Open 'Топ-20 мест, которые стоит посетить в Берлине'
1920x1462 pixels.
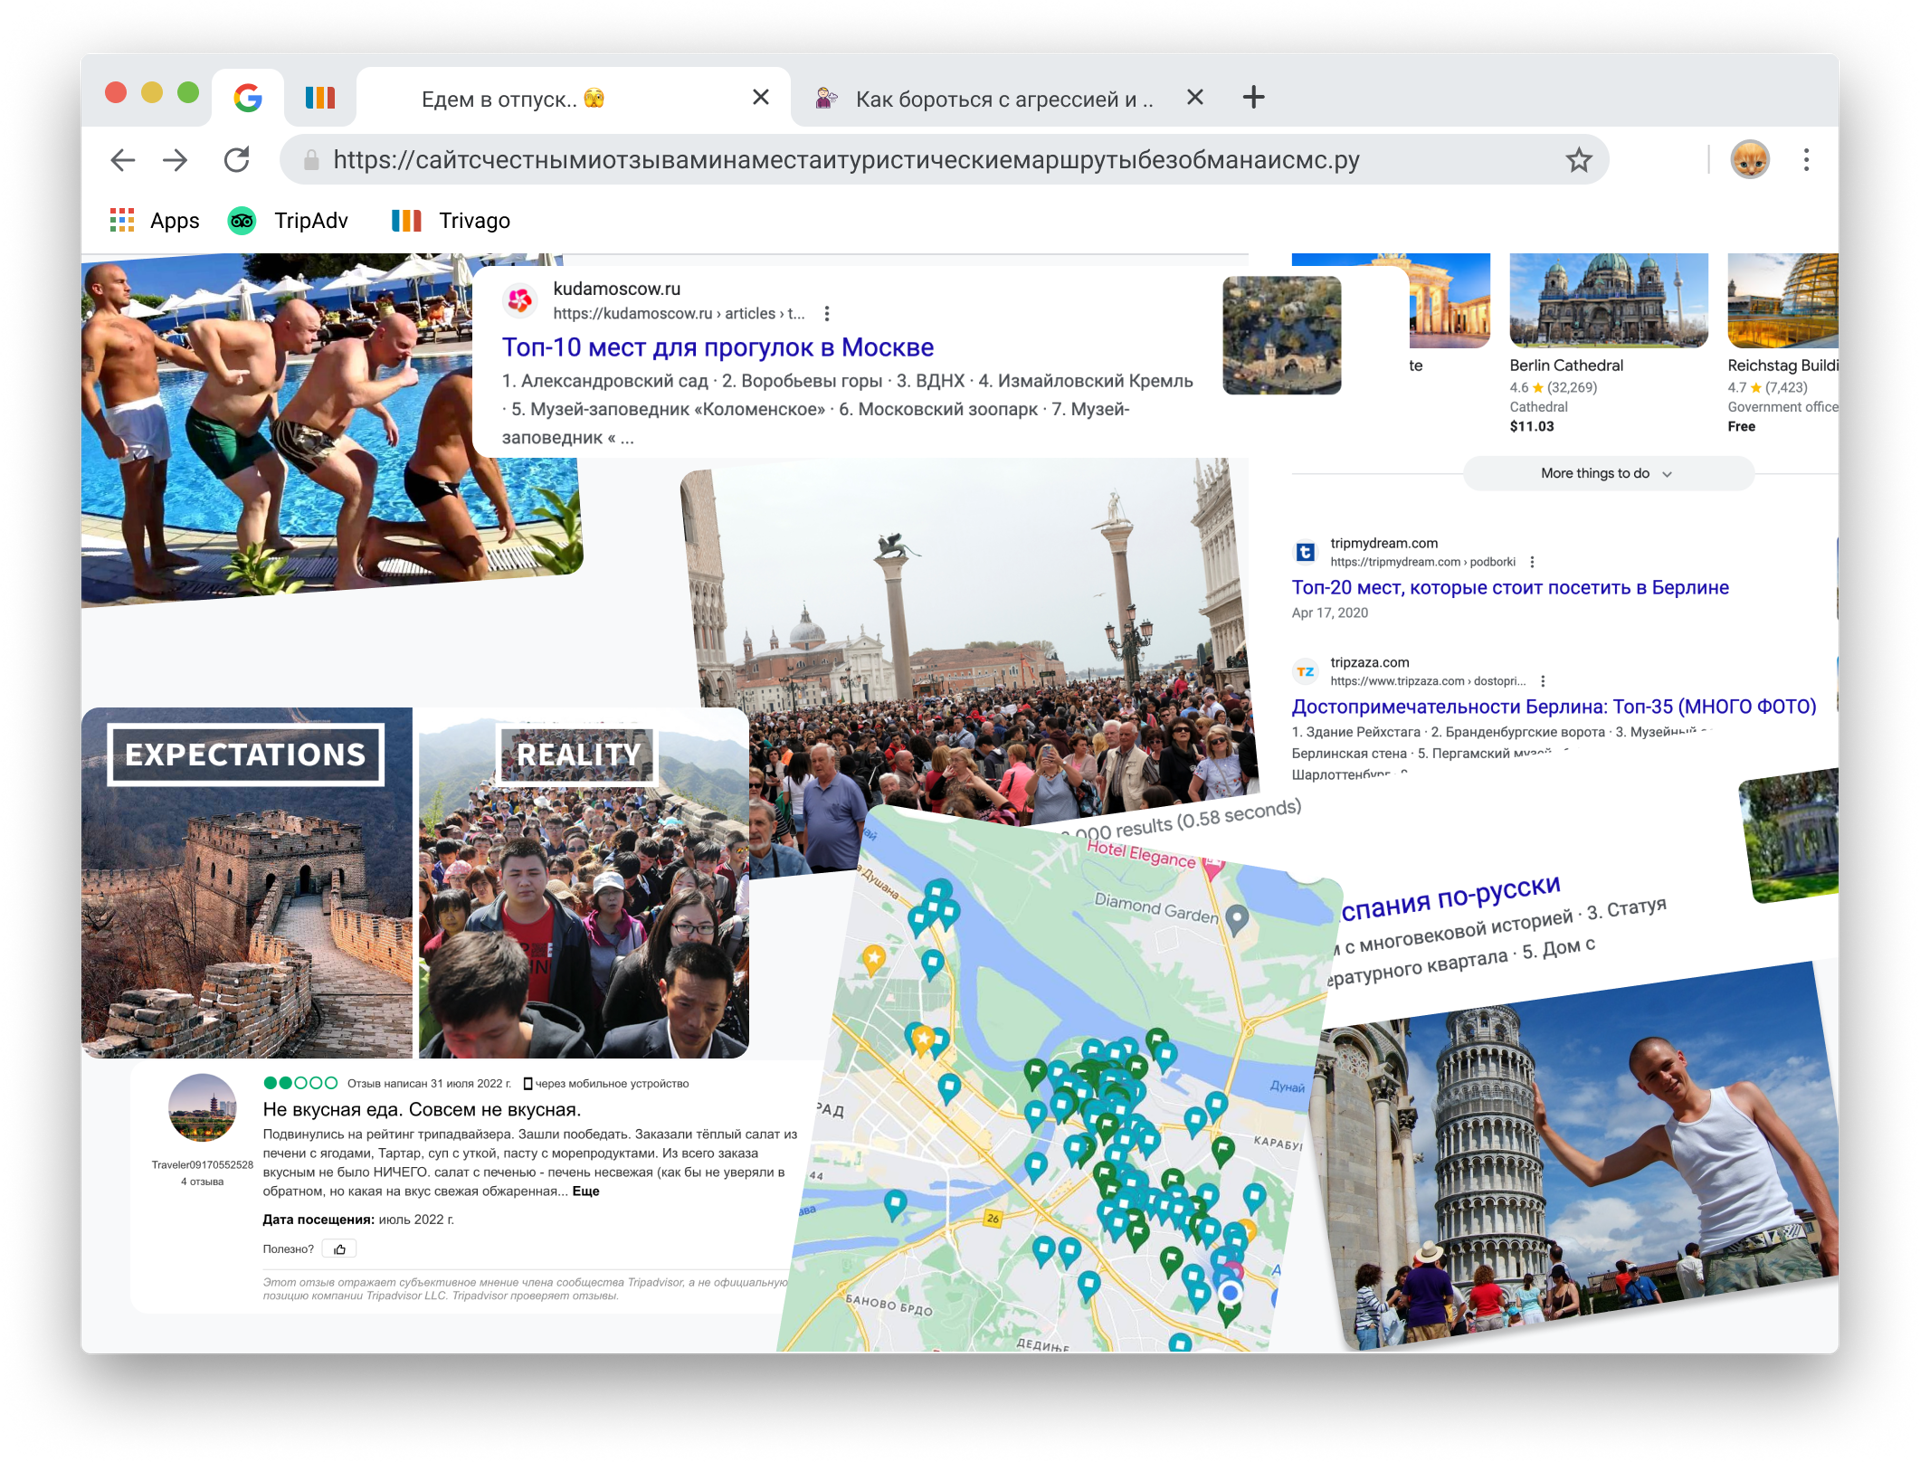pyautogui.click(x=1510, y=588)
